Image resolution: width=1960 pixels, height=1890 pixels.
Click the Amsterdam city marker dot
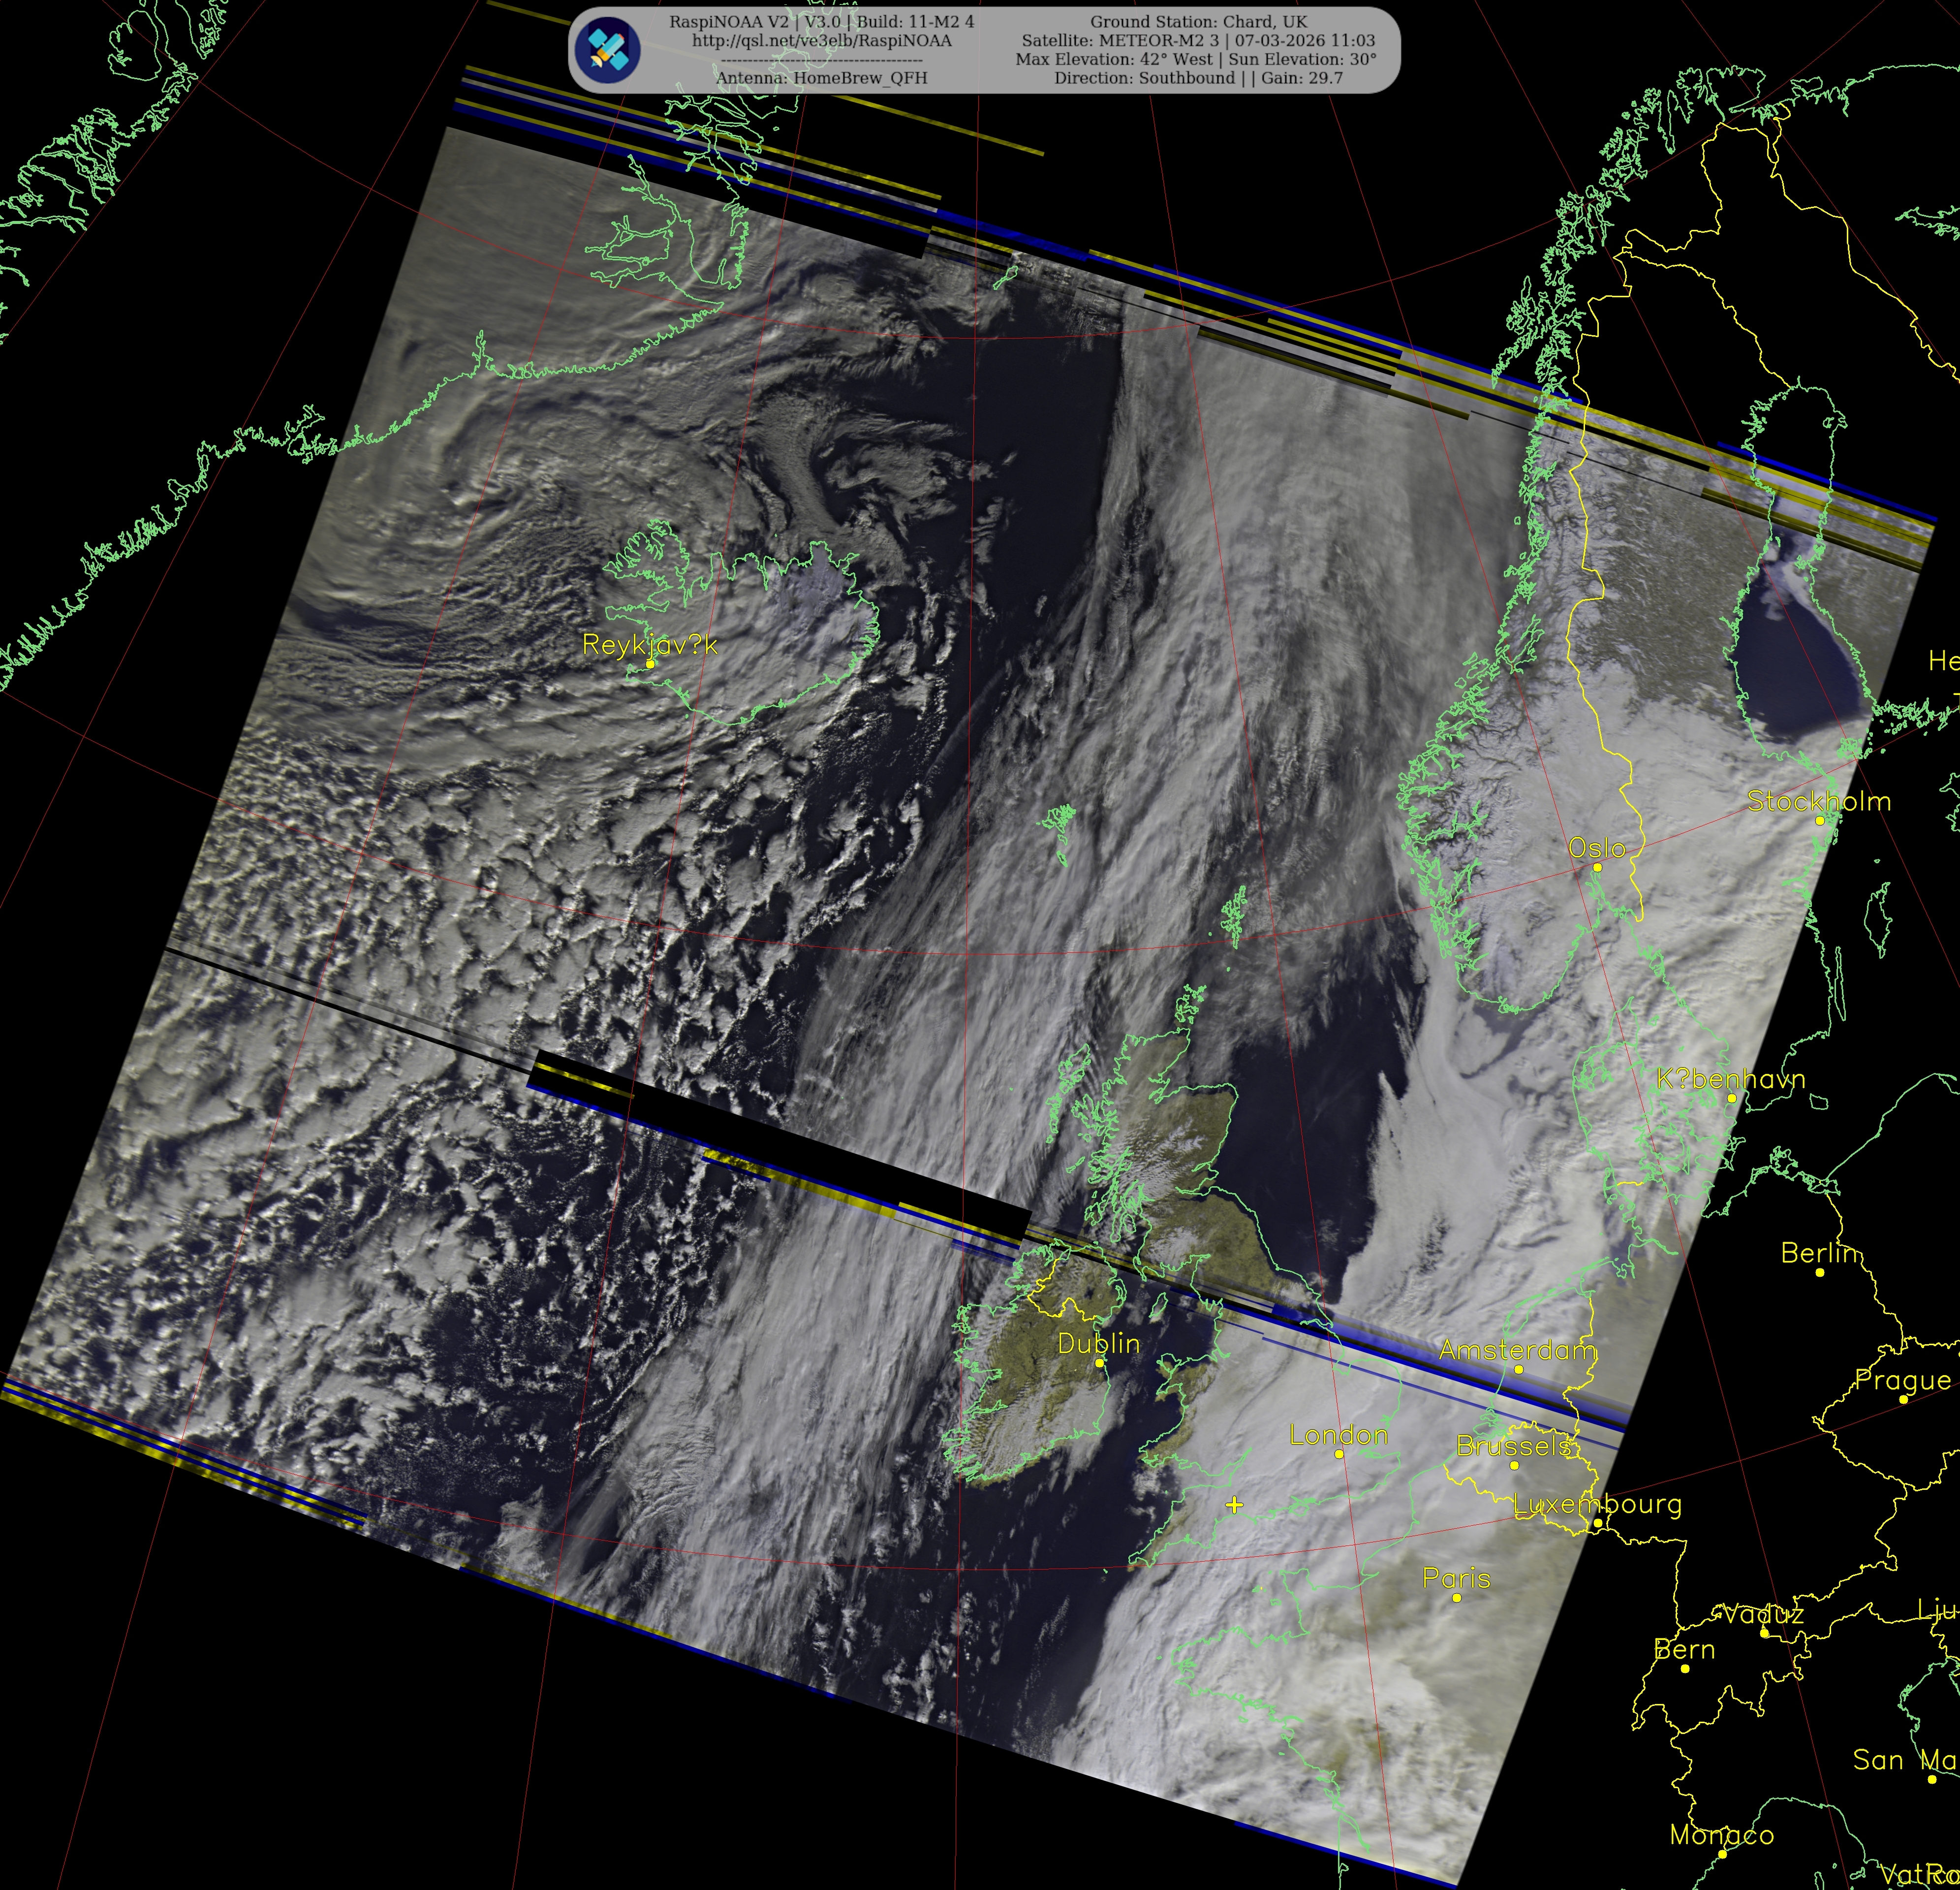(x=1518, y=1369)
